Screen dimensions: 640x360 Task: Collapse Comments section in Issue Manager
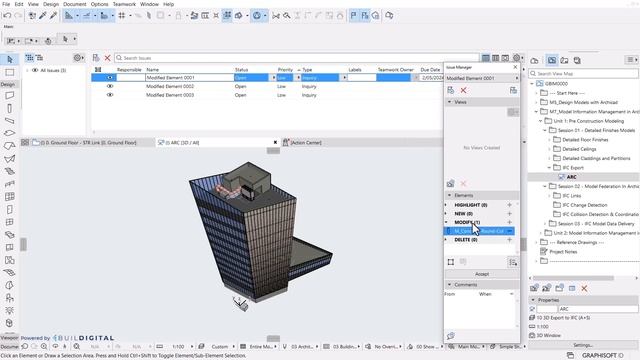pos(449,284)
